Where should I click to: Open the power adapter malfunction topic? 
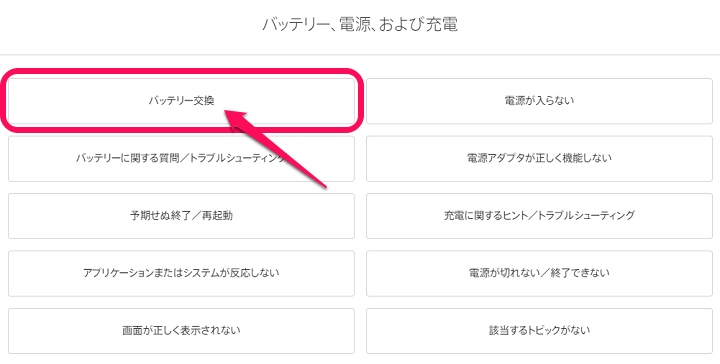pyautogui.click(x=539, y=158)
